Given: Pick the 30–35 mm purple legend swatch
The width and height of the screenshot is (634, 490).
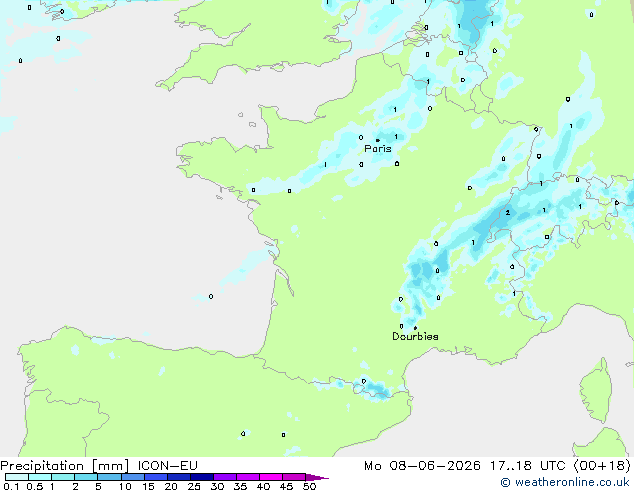Looking at the screenshot, I should click(x=224, y=477).
